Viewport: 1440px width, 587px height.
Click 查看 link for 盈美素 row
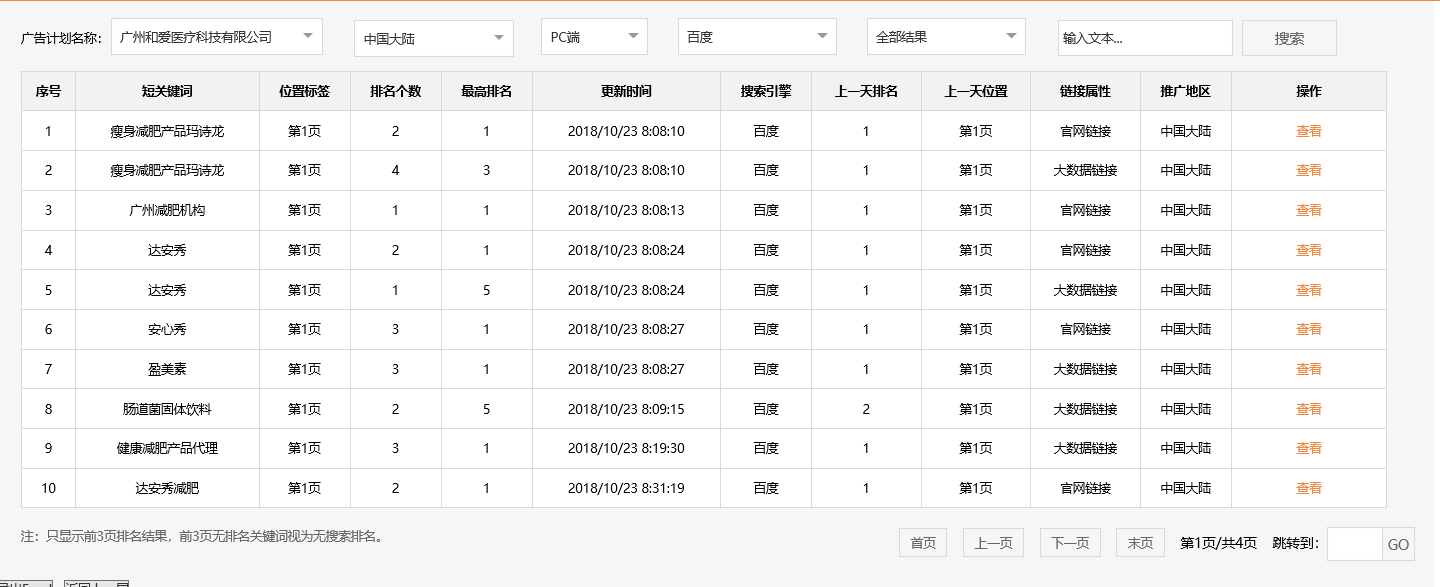(x=1308, y=369)
